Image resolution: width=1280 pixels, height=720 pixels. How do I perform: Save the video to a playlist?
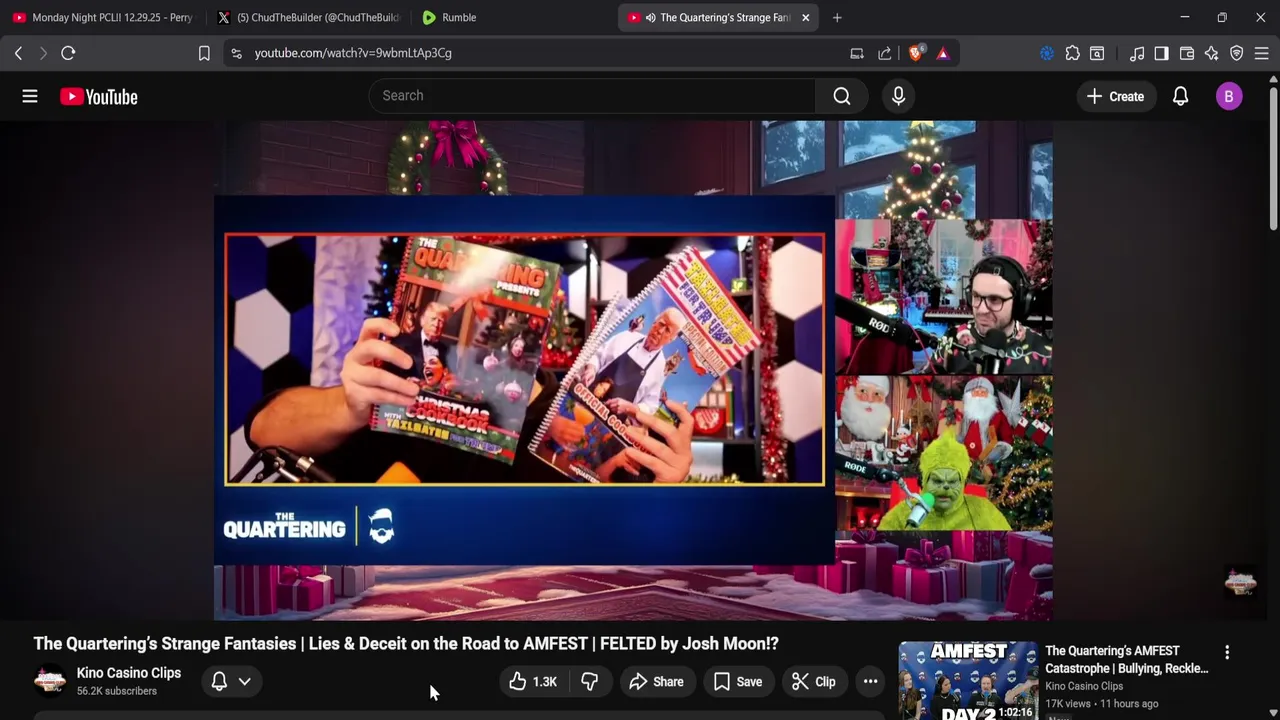coord(738,682)
